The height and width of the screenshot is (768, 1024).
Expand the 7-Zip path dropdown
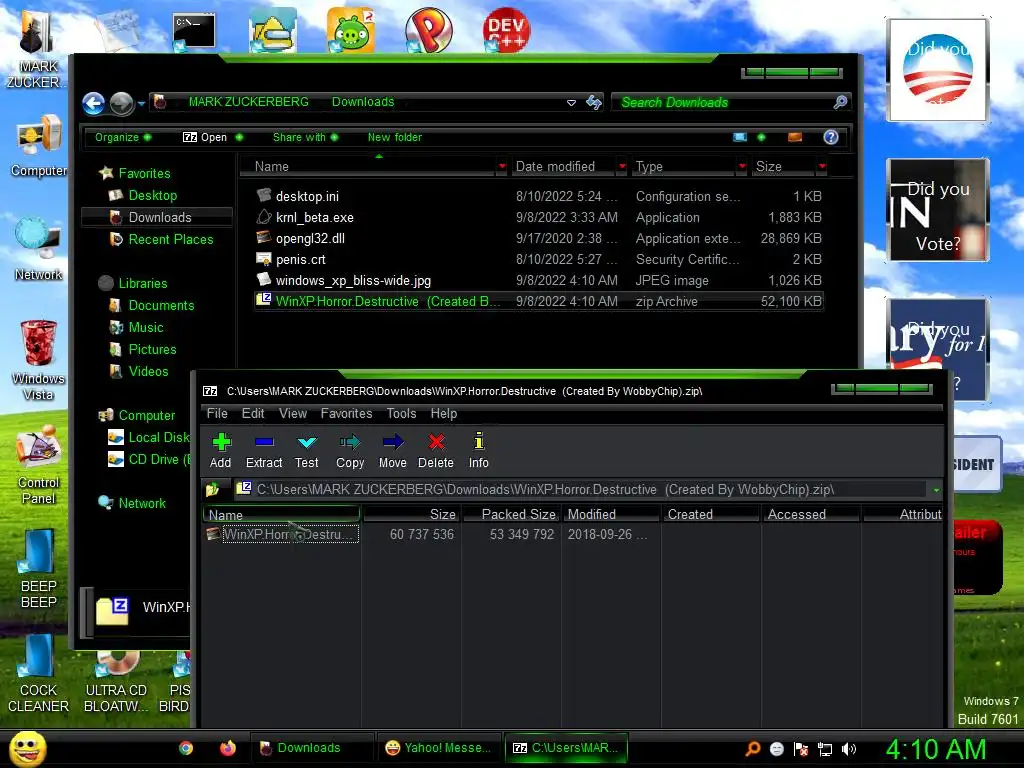[936, 490]
